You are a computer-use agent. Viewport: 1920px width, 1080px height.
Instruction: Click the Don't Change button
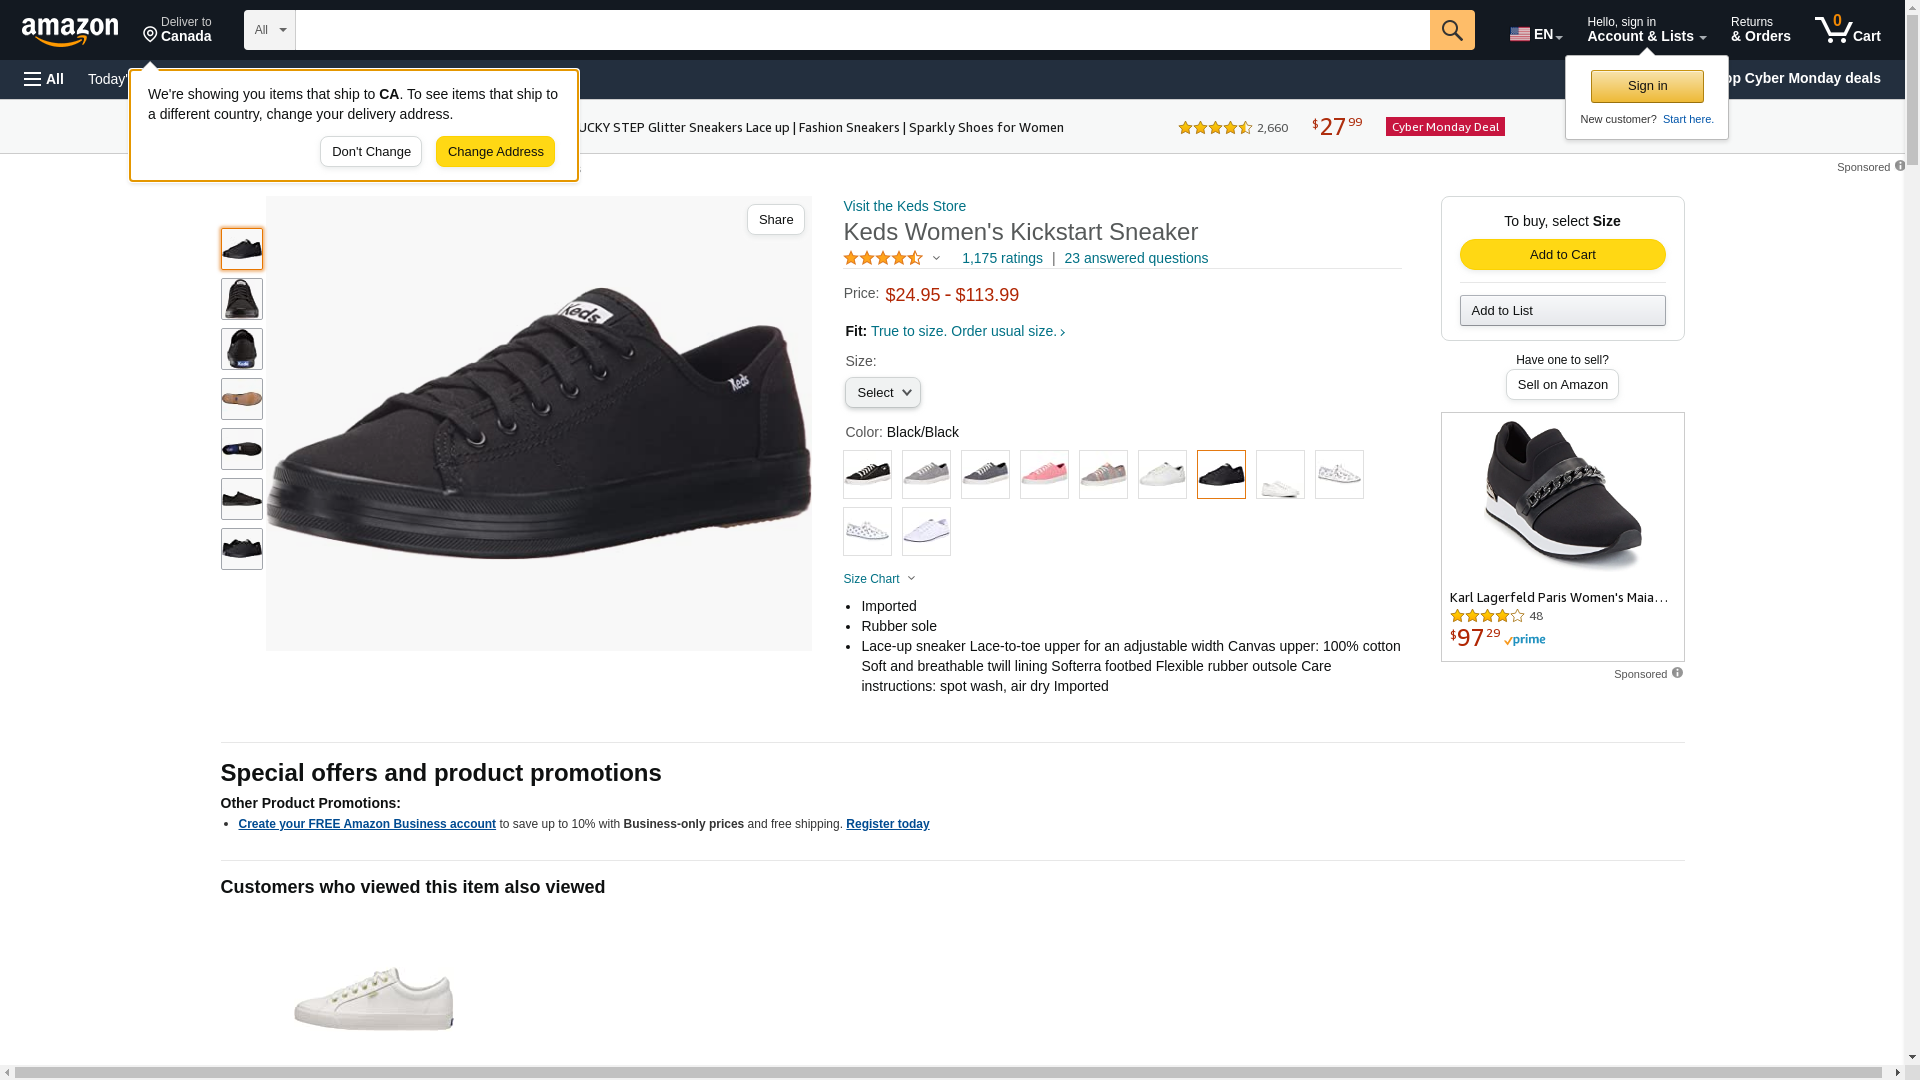click(371, 152)
